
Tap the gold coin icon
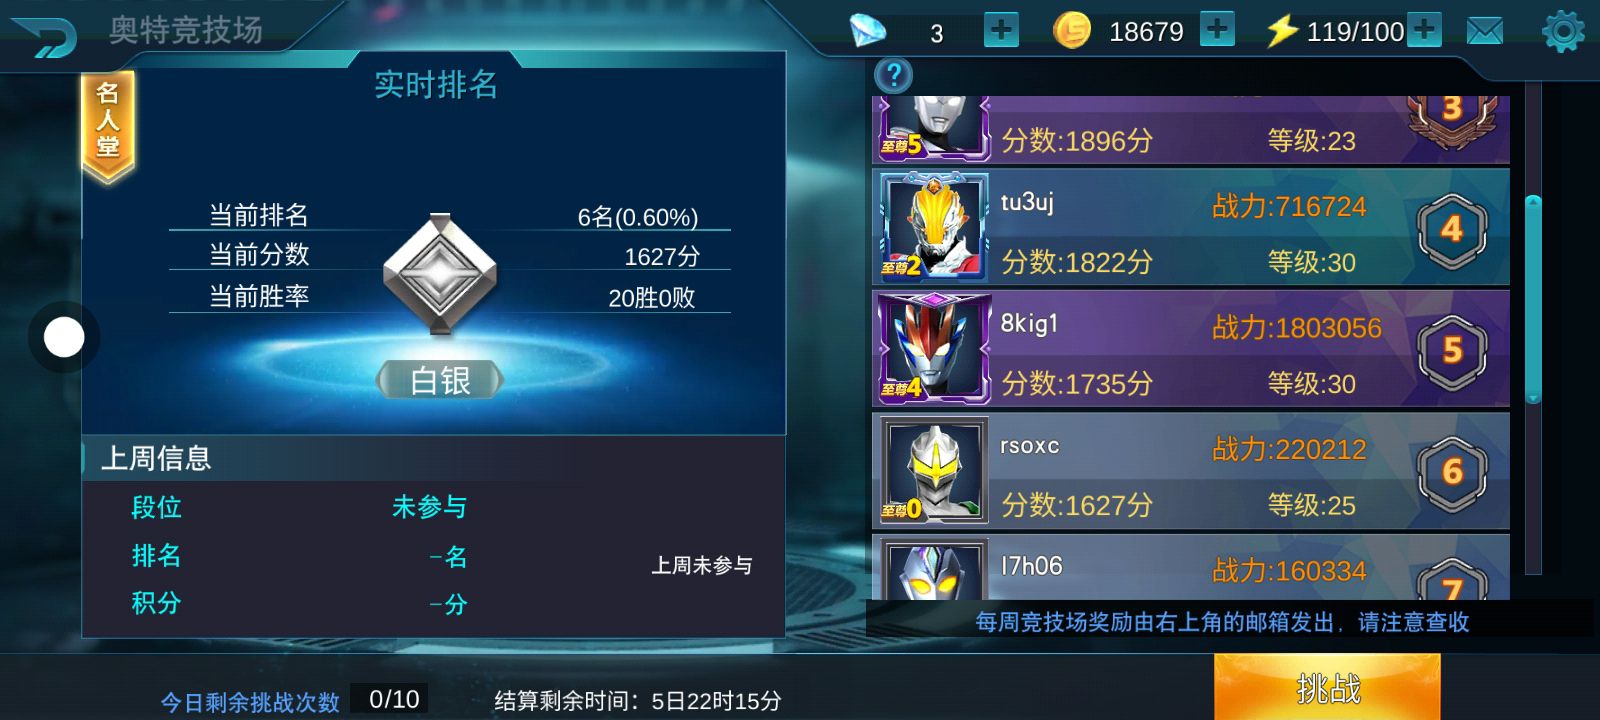tap(1072, 30)
